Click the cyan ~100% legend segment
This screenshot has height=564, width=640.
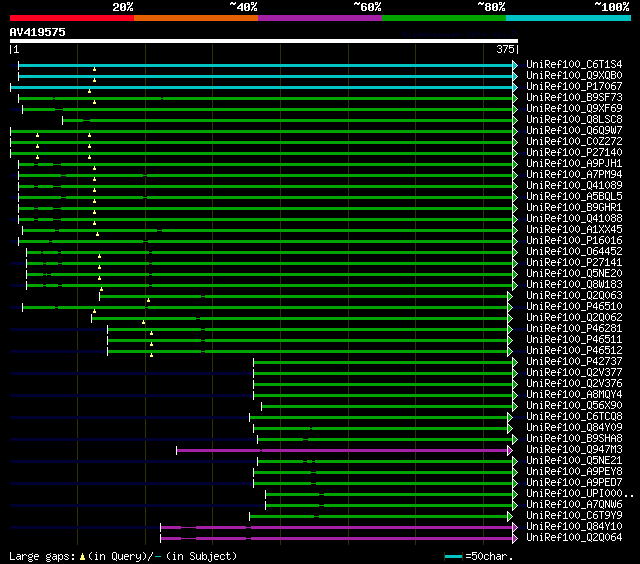coord(567,18)
